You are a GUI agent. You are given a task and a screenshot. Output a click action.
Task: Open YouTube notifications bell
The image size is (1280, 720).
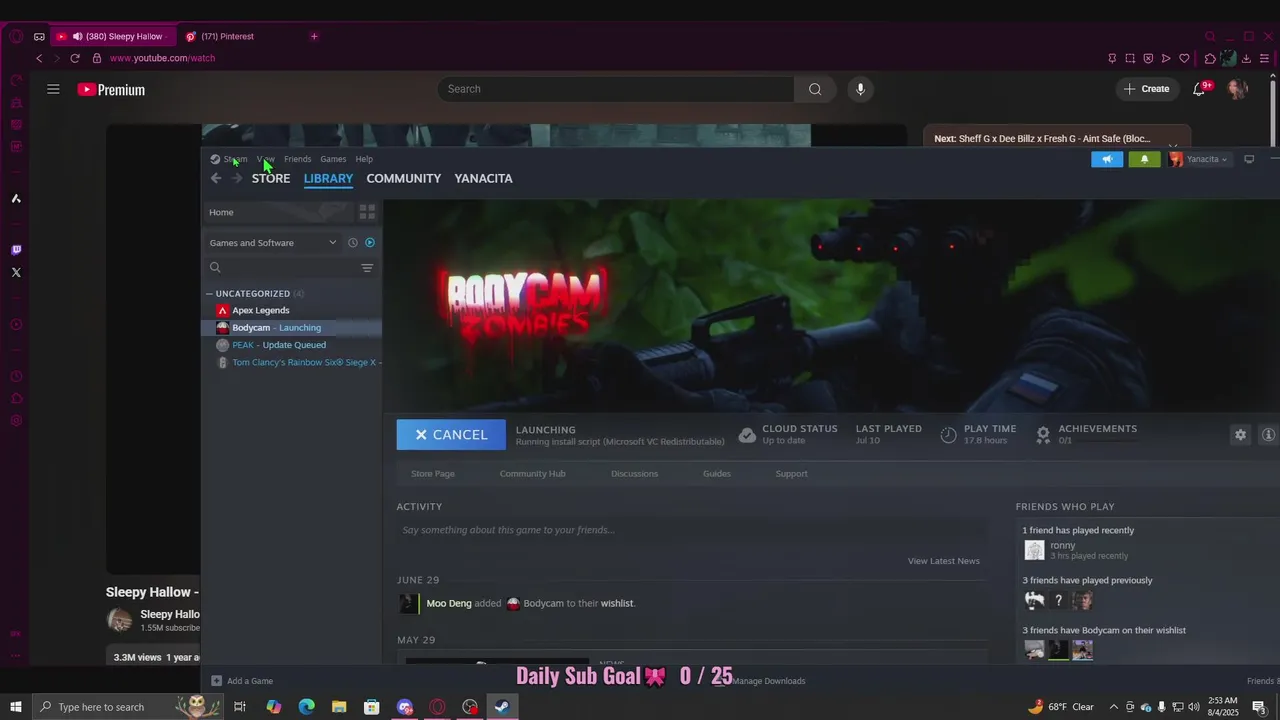pos(1199,89)
